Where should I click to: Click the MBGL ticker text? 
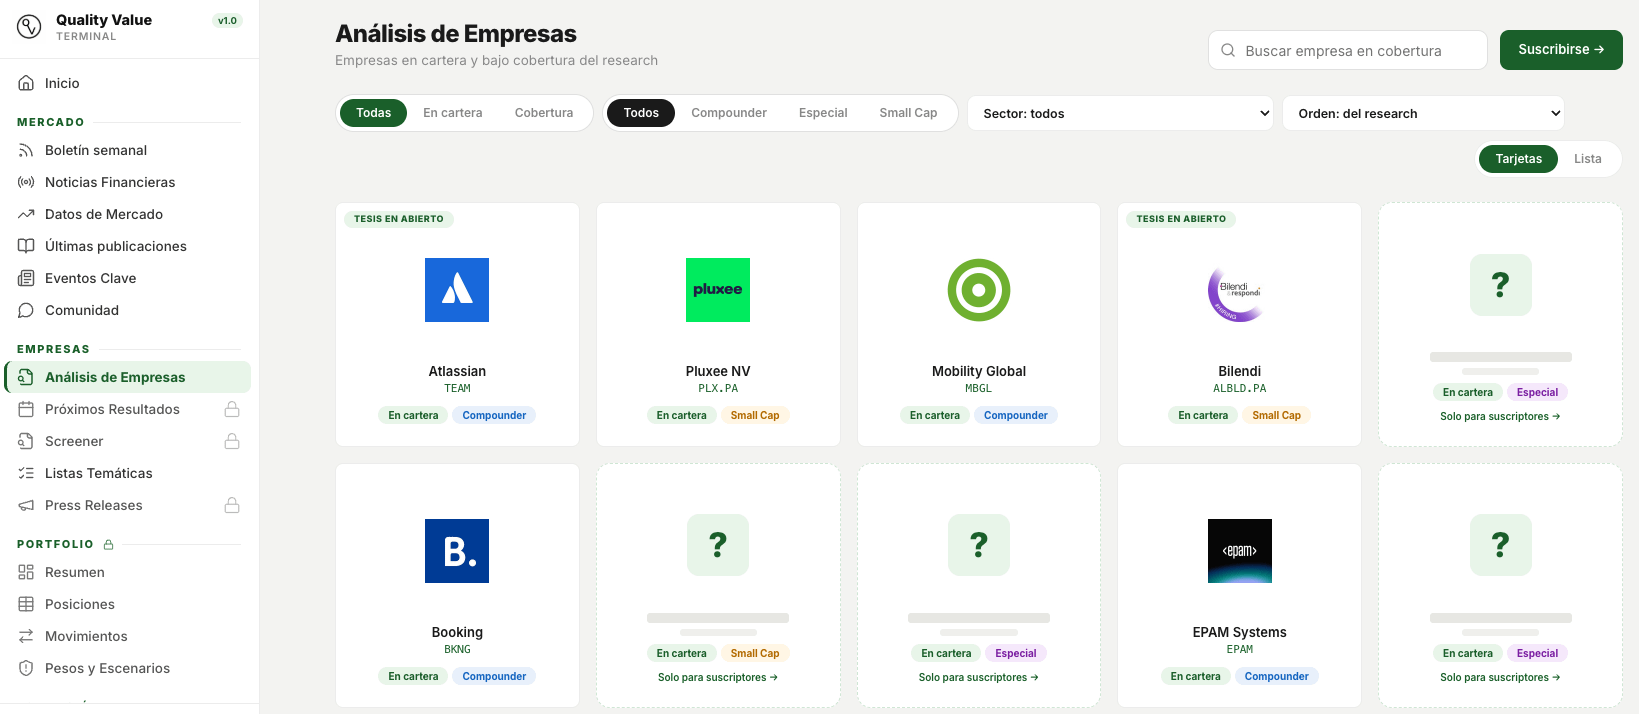click(979, 388)
